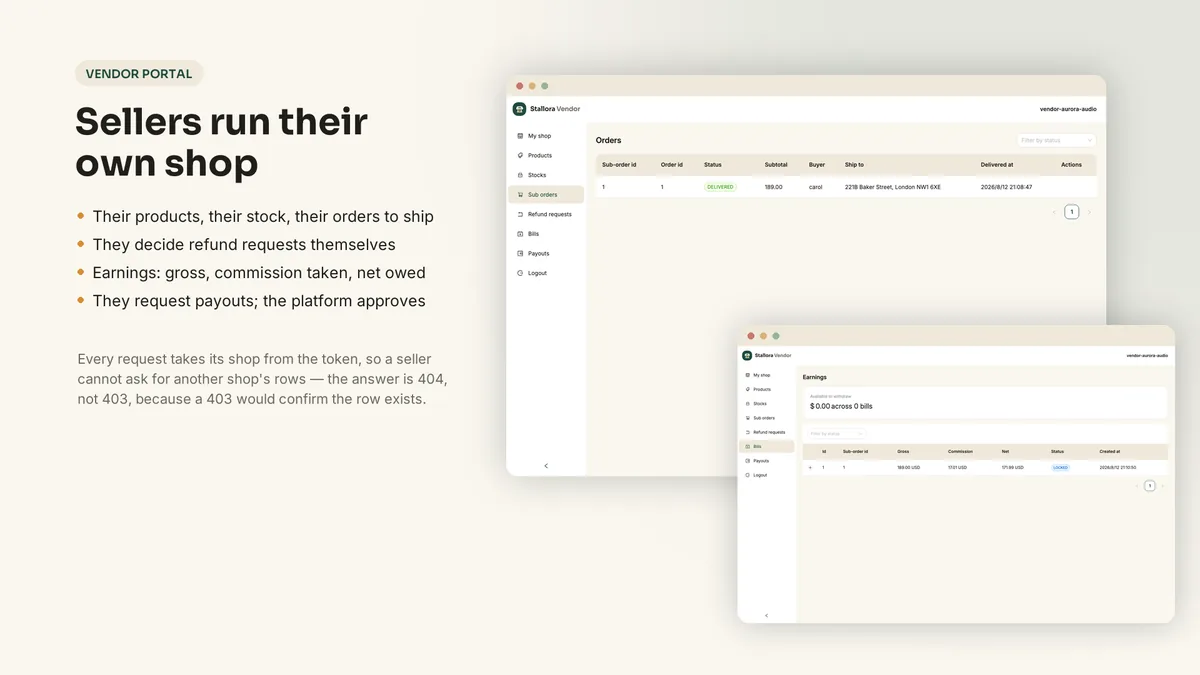Click delivered time 2026/8/12 21:08:47

(1006, 187)
